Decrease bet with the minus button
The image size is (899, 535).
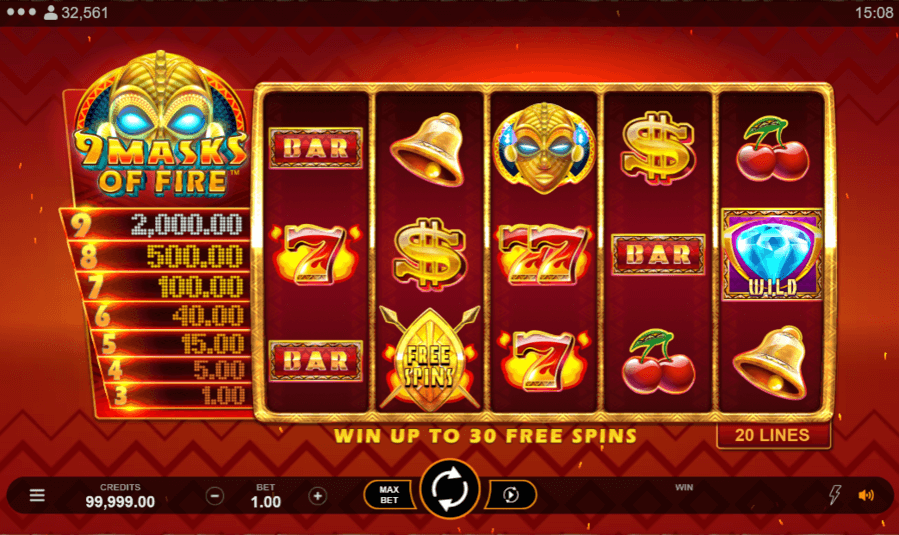(x=215, y=496)
